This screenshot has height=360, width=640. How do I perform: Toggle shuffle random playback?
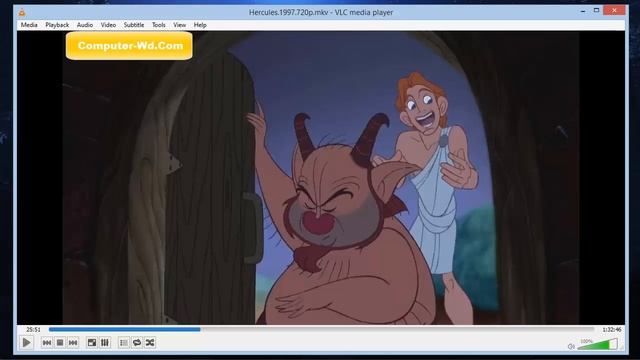pos(150,342)
